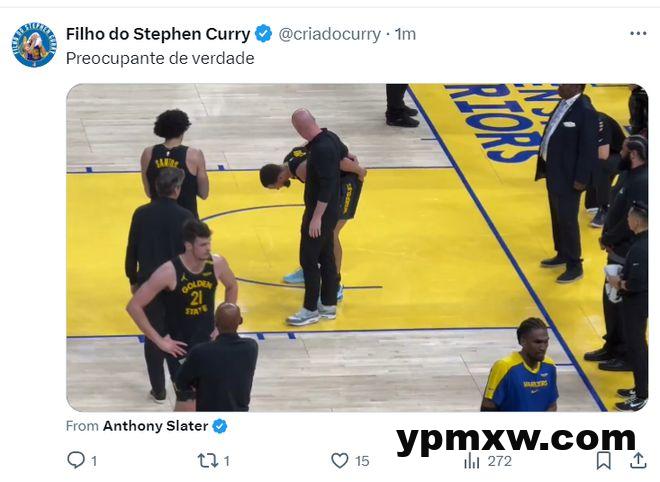
Task: Click the Anthony Slater source link
Action: pyautogui.click(x=155, y=426)
